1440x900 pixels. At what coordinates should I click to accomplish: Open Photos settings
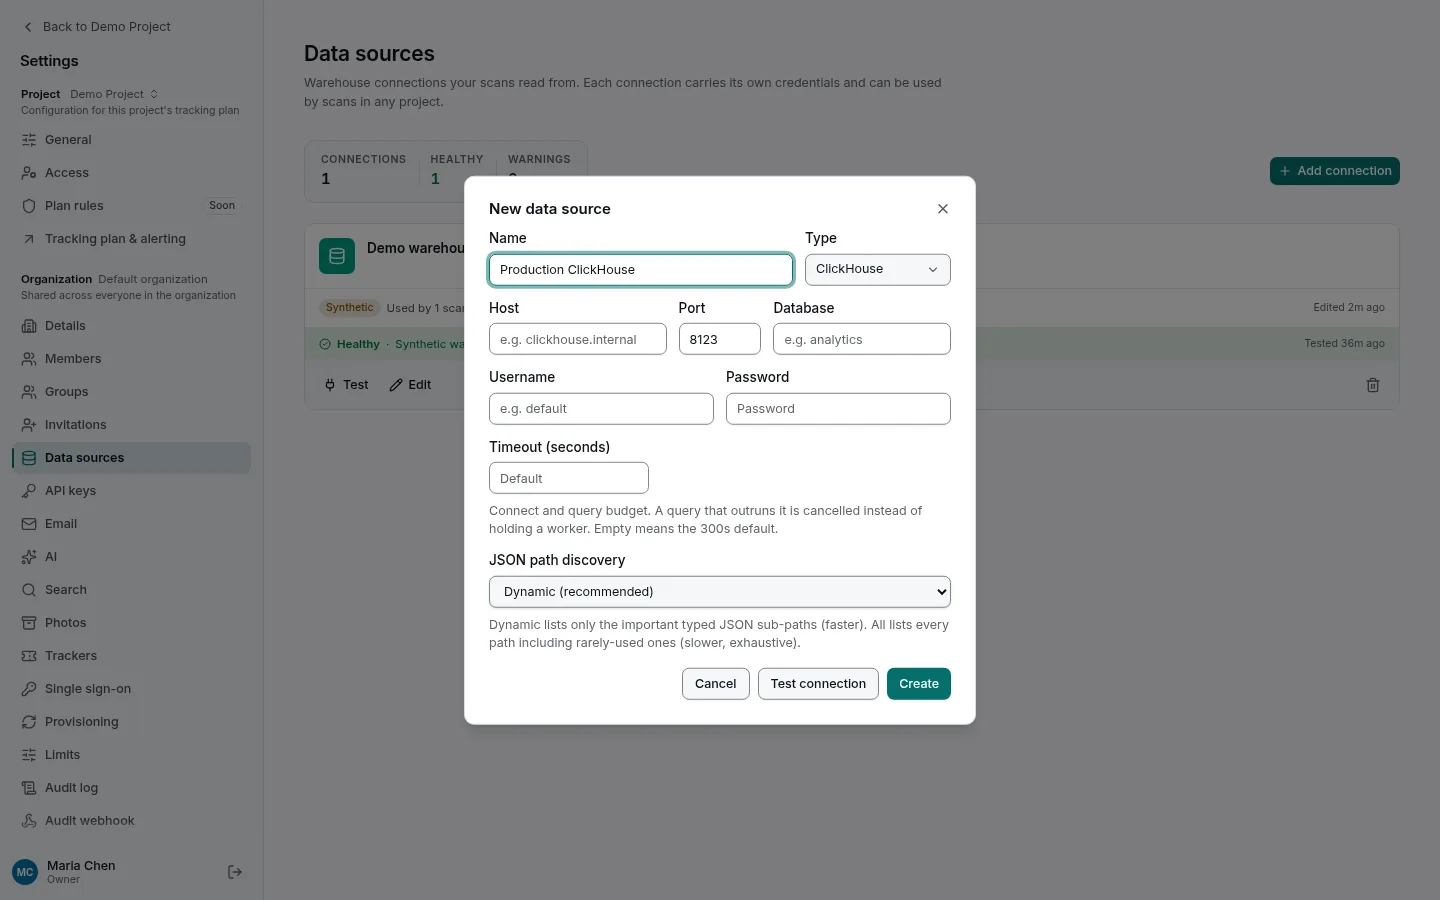131,623
